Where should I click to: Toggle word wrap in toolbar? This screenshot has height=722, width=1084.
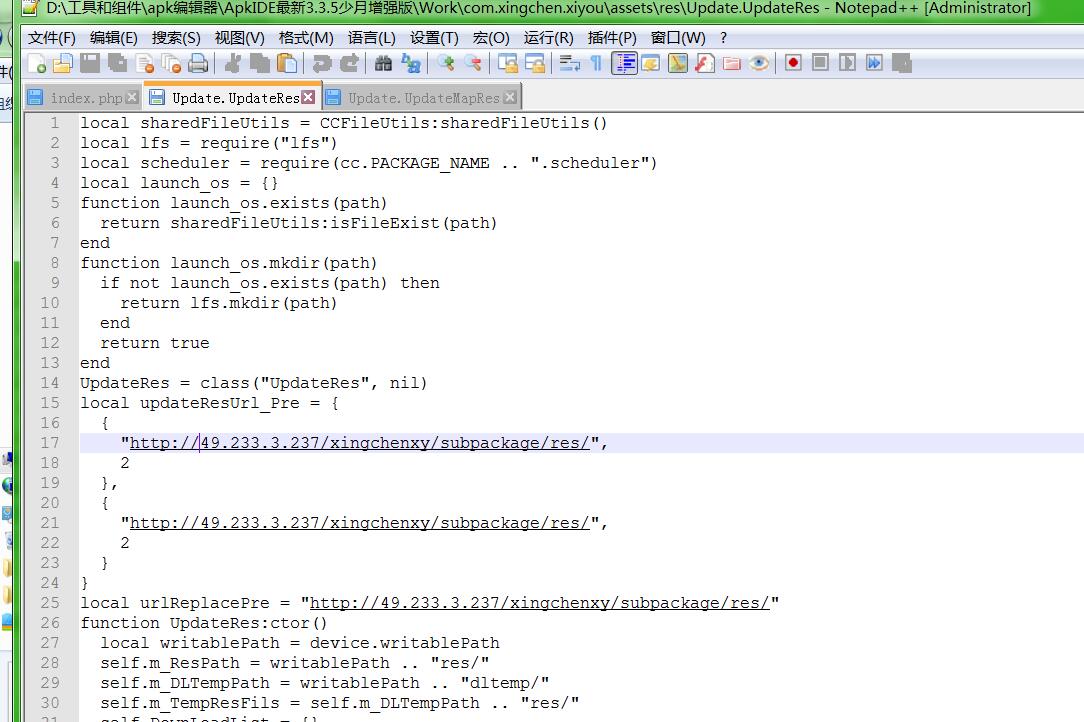pyautogui.click(x=570, y=64)
